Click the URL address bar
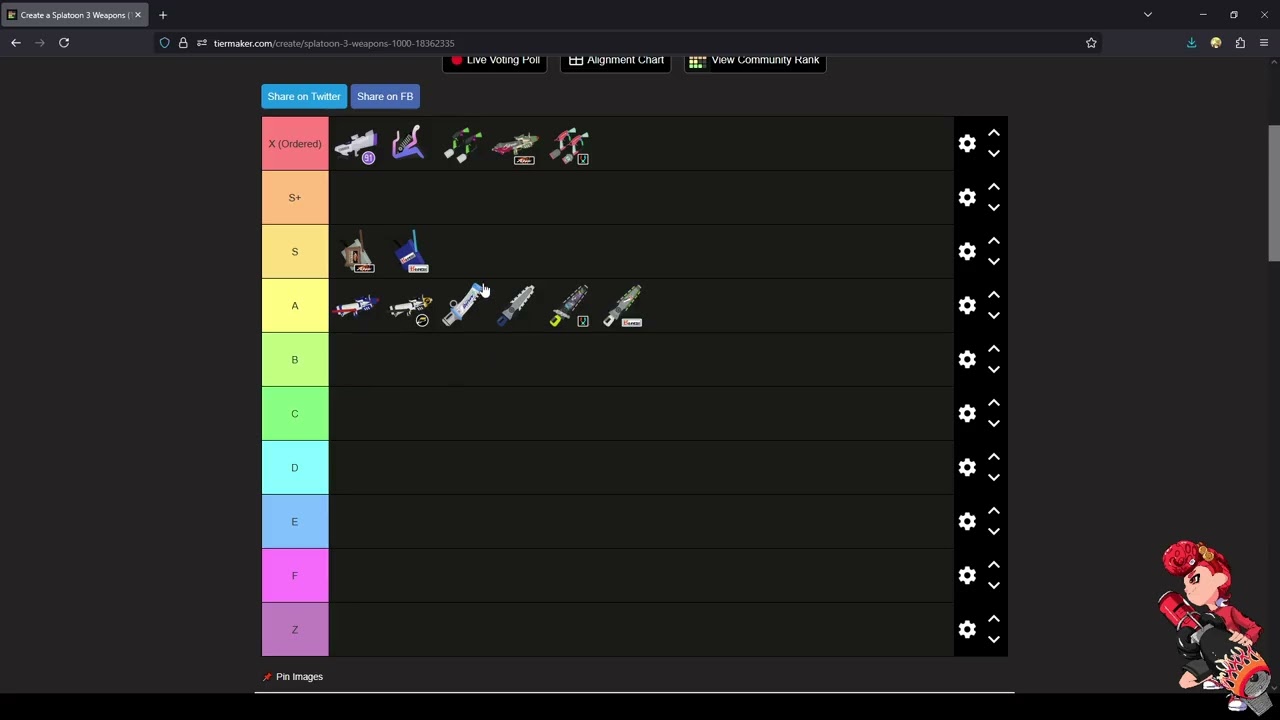Viewport: 1280px width, 720px height. 630,43
